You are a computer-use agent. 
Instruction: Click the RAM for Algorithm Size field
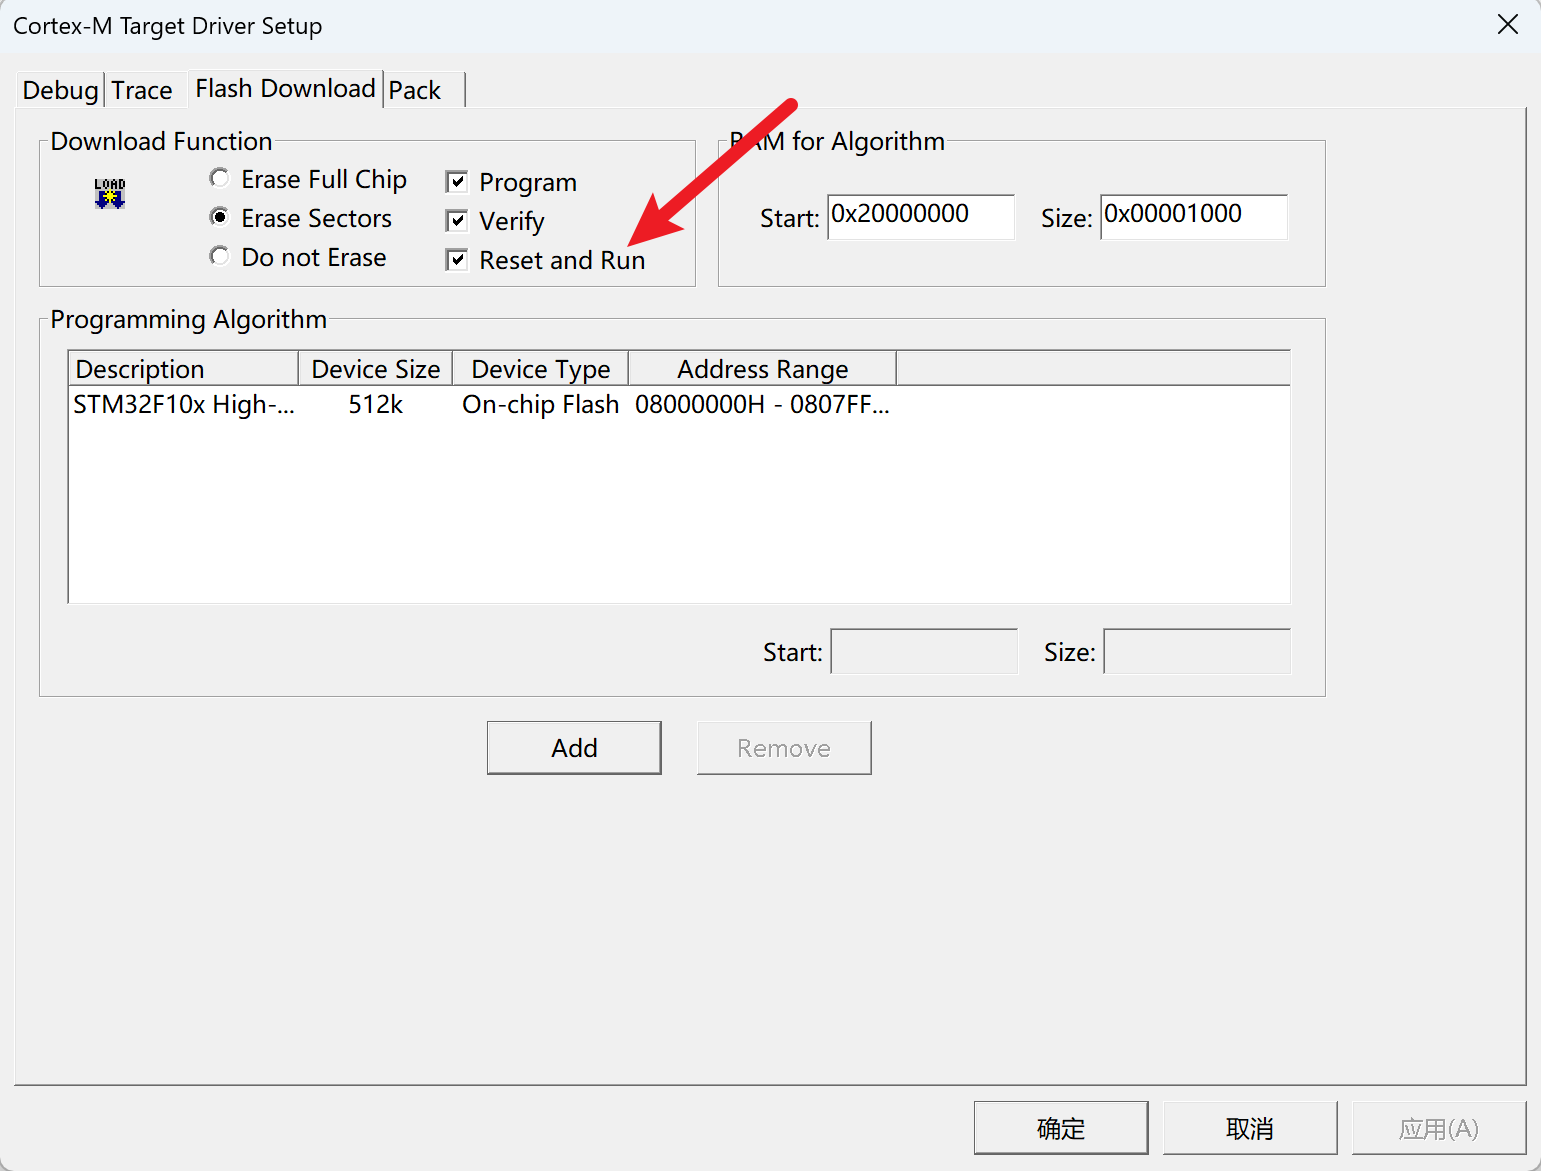[1193, 216]
